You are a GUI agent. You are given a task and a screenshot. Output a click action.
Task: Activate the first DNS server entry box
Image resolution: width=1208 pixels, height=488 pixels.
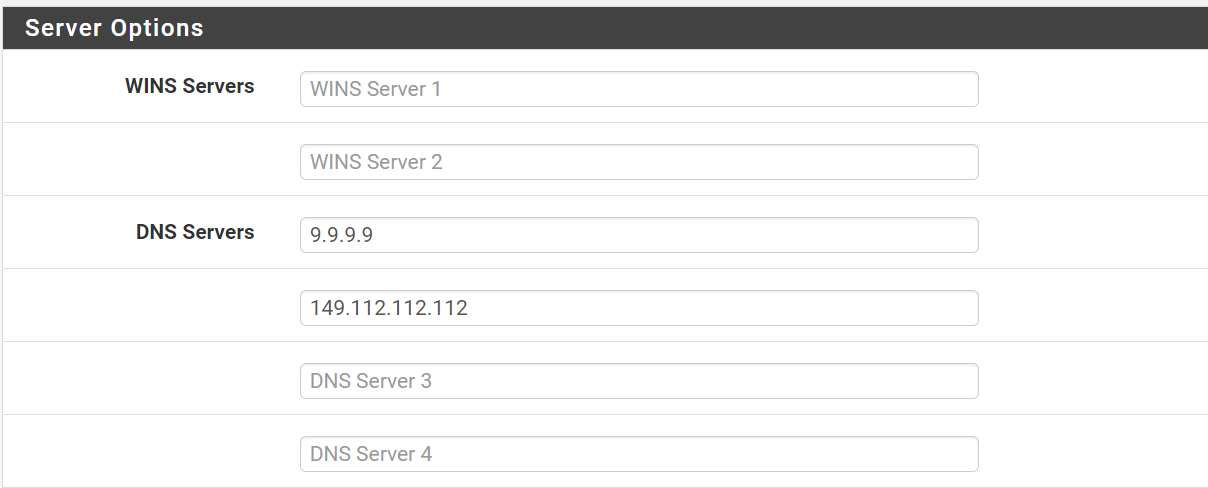[x=639, y=235]
